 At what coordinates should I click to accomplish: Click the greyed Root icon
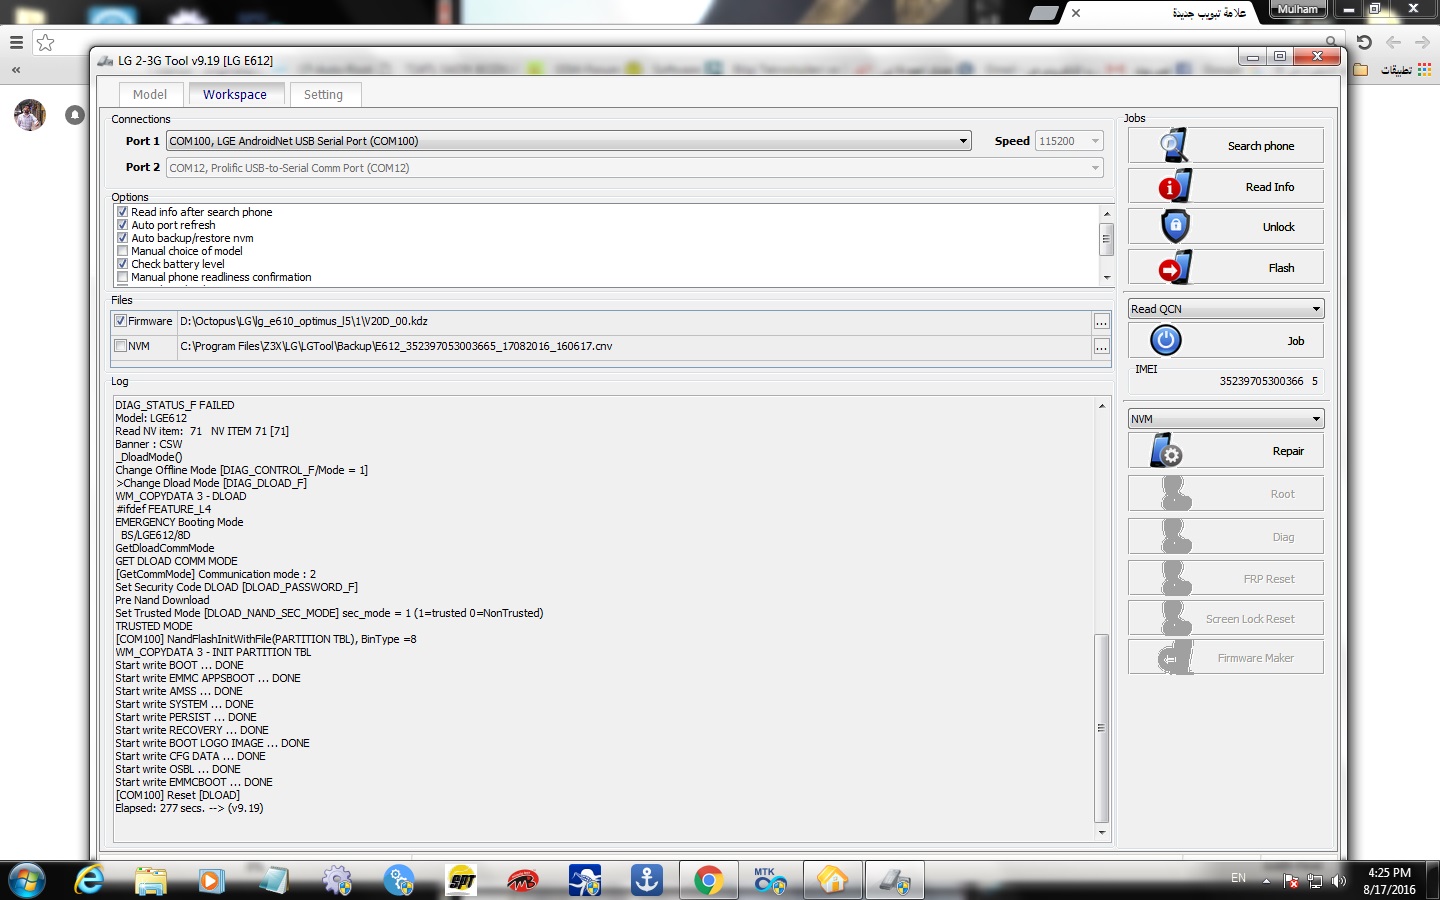pyautogui.click(x=1177, y=494)
